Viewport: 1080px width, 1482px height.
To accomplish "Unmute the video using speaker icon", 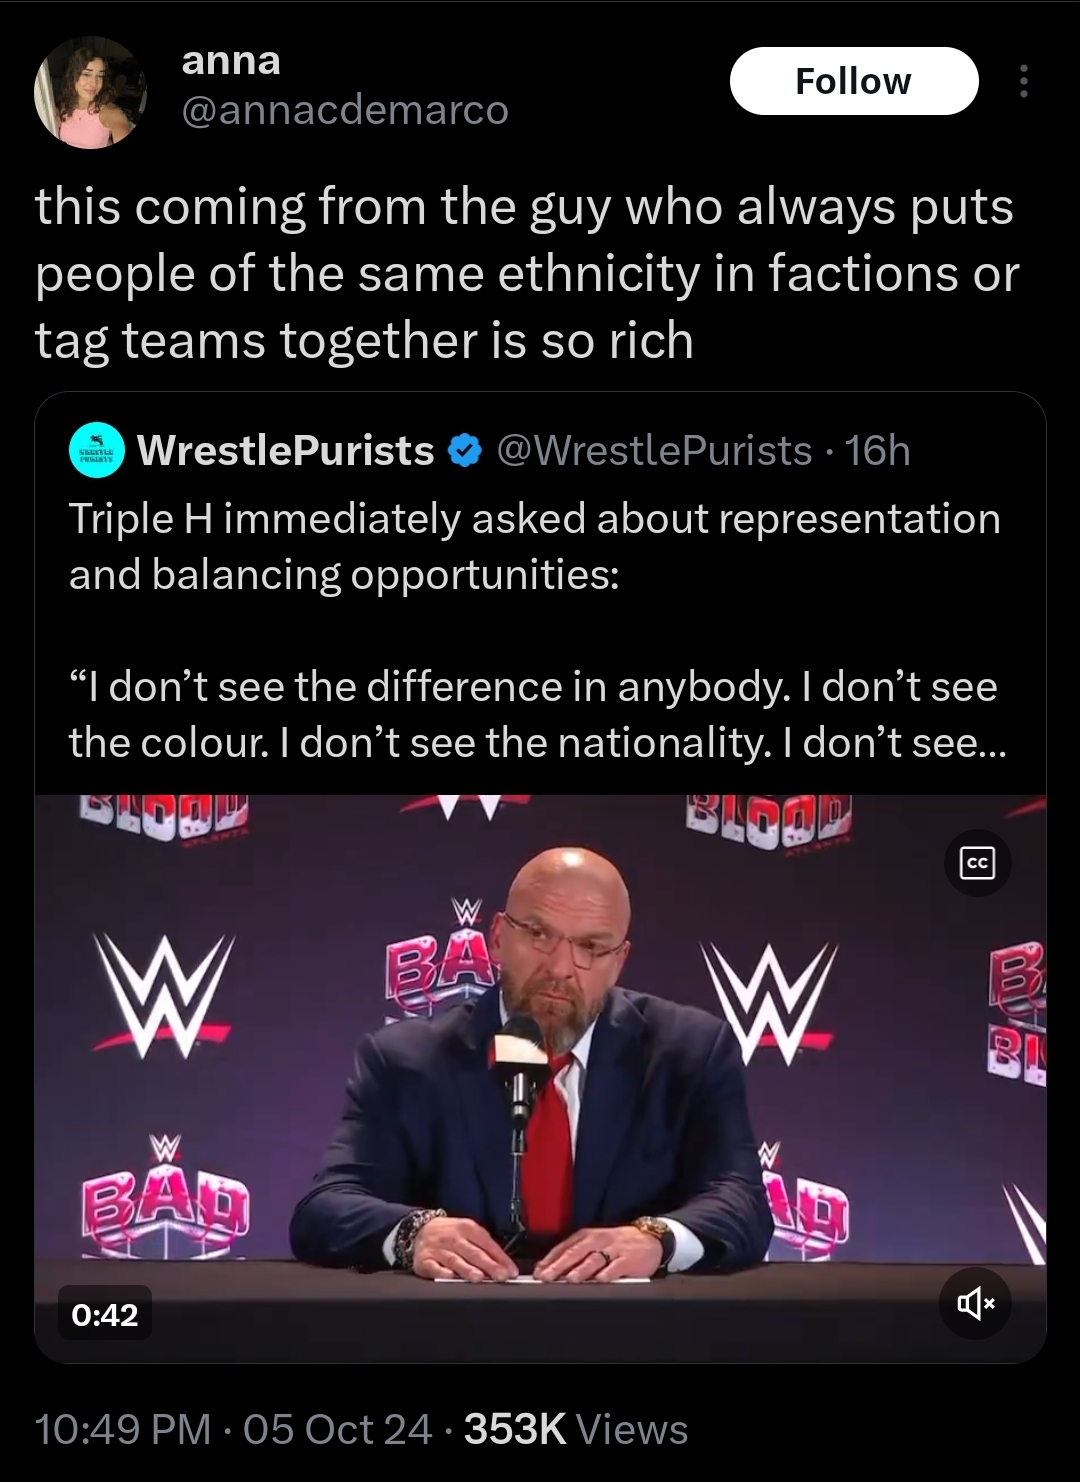I will (976, 1302).
